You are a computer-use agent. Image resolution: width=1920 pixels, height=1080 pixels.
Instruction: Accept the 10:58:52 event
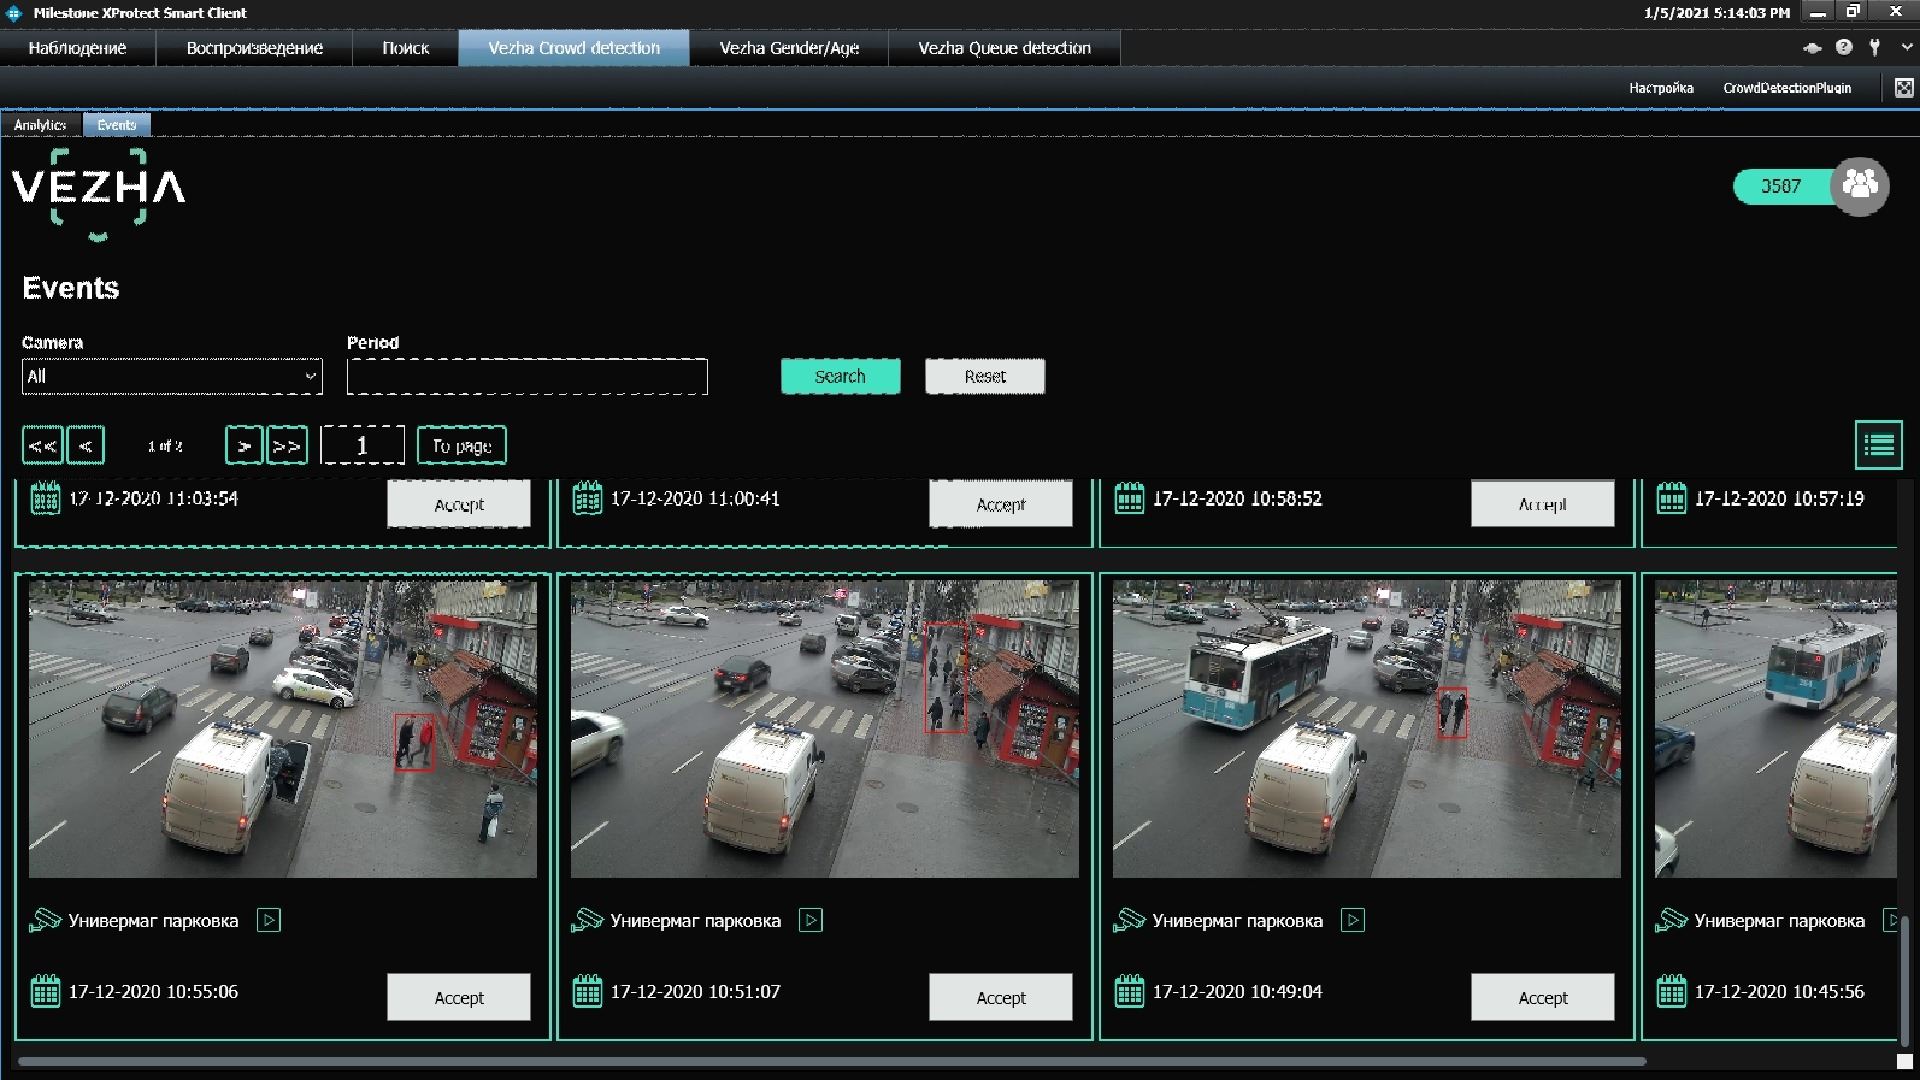coord(1543,504)
